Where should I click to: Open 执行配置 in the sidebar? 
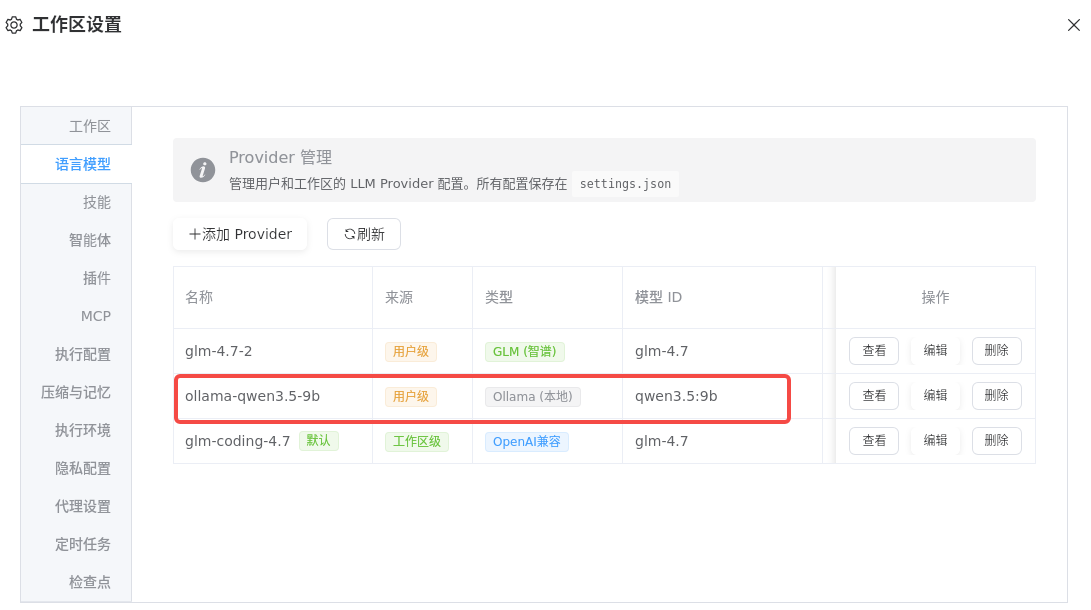pos(82,354)
